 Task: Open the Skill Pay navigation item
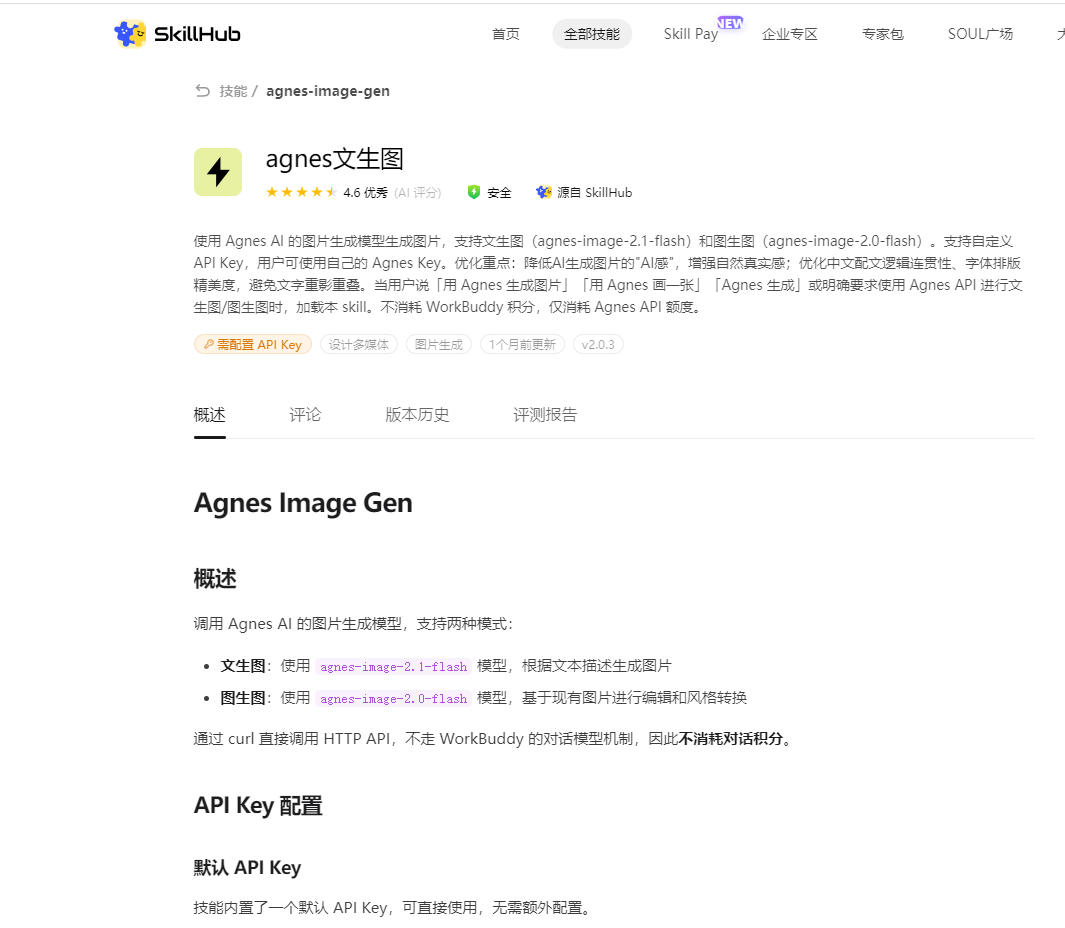tap(691, 34)
